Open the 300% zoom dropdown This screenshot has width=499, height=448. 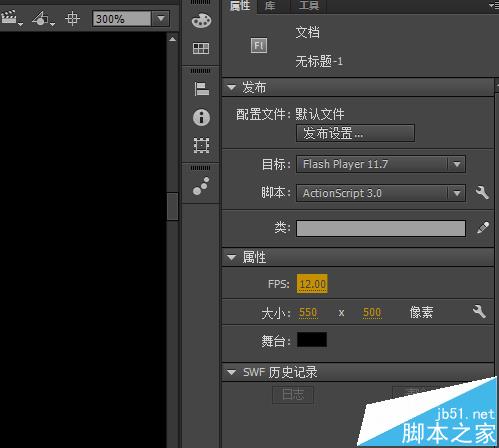pyautogui.click(x=161, y=19)
